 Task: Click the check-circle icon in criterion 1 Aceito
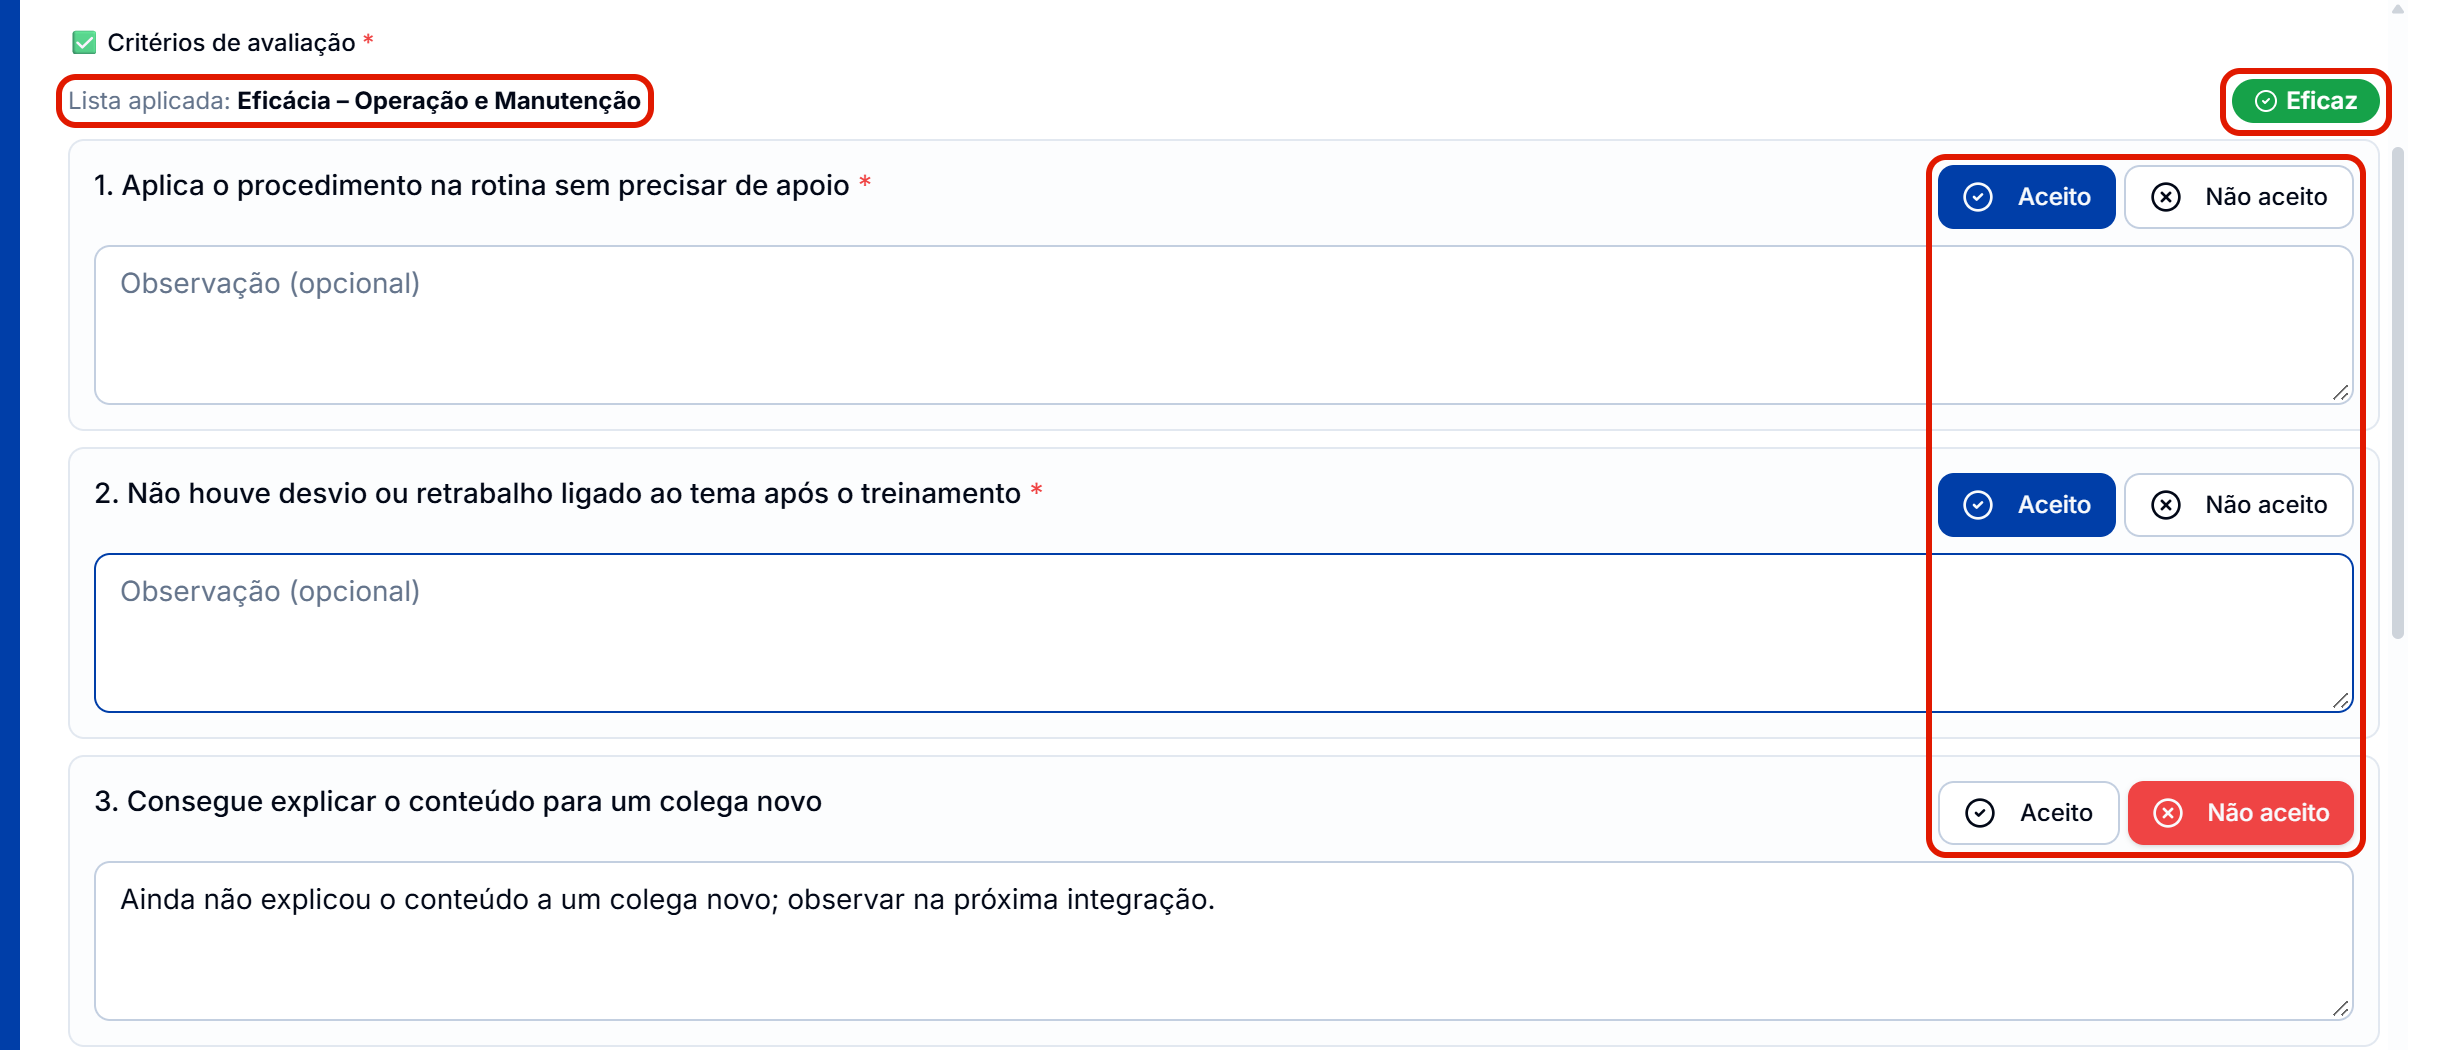point(1978,197)
